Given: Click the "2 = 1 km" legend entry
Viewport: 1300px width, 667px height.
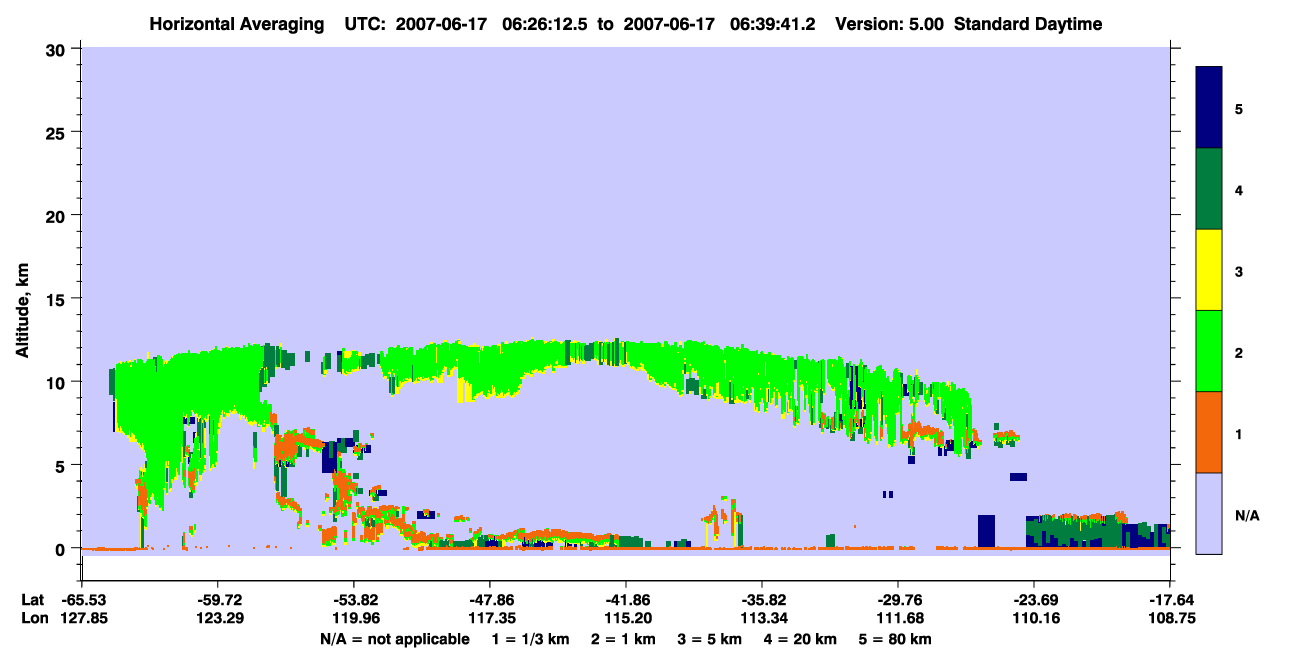Looking at the screenshot, I should click(624, 639).
